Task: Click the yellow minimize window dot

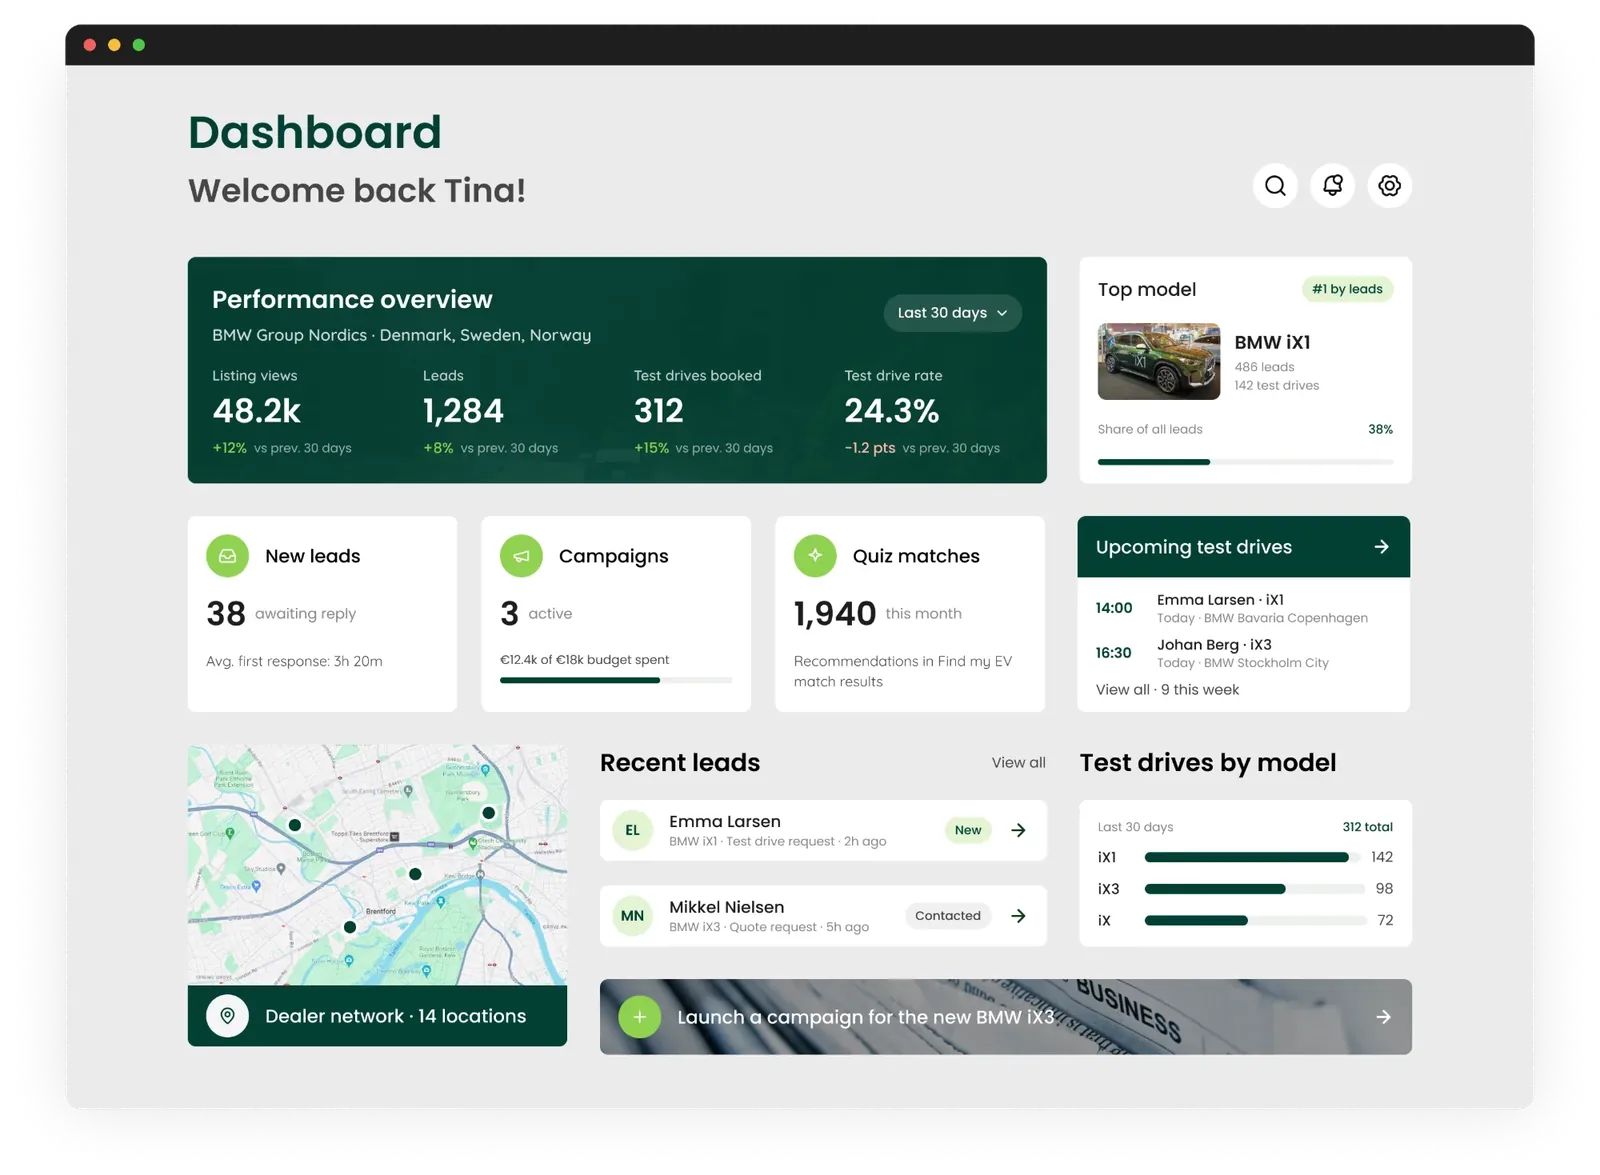Action: coord(114,45)
